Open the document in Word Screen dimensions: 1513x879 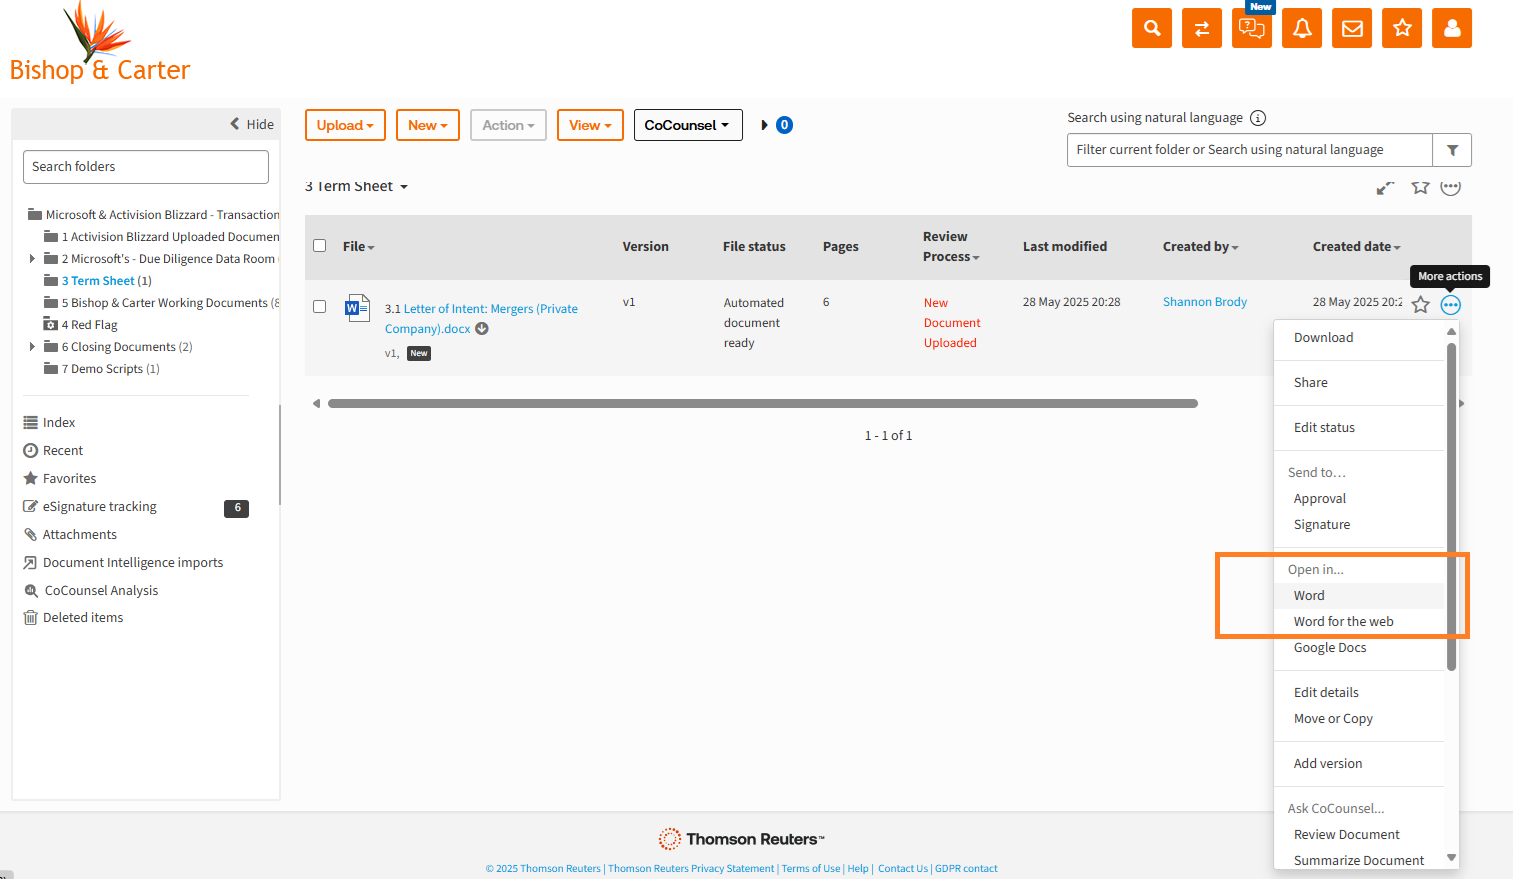click(x=1309, y=596)
